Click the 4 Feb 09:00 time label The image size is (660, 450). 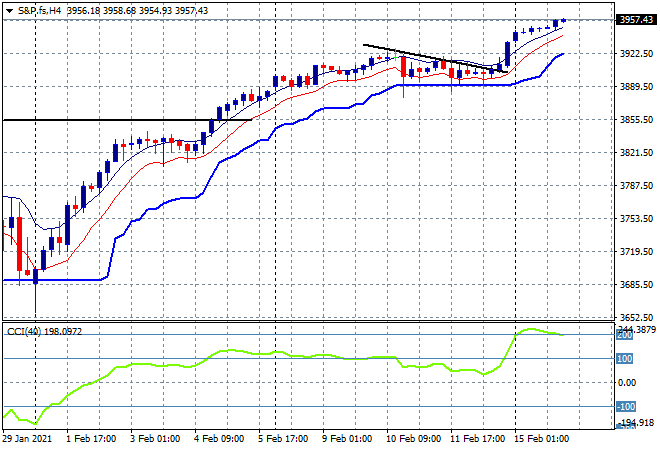(218, 438)
